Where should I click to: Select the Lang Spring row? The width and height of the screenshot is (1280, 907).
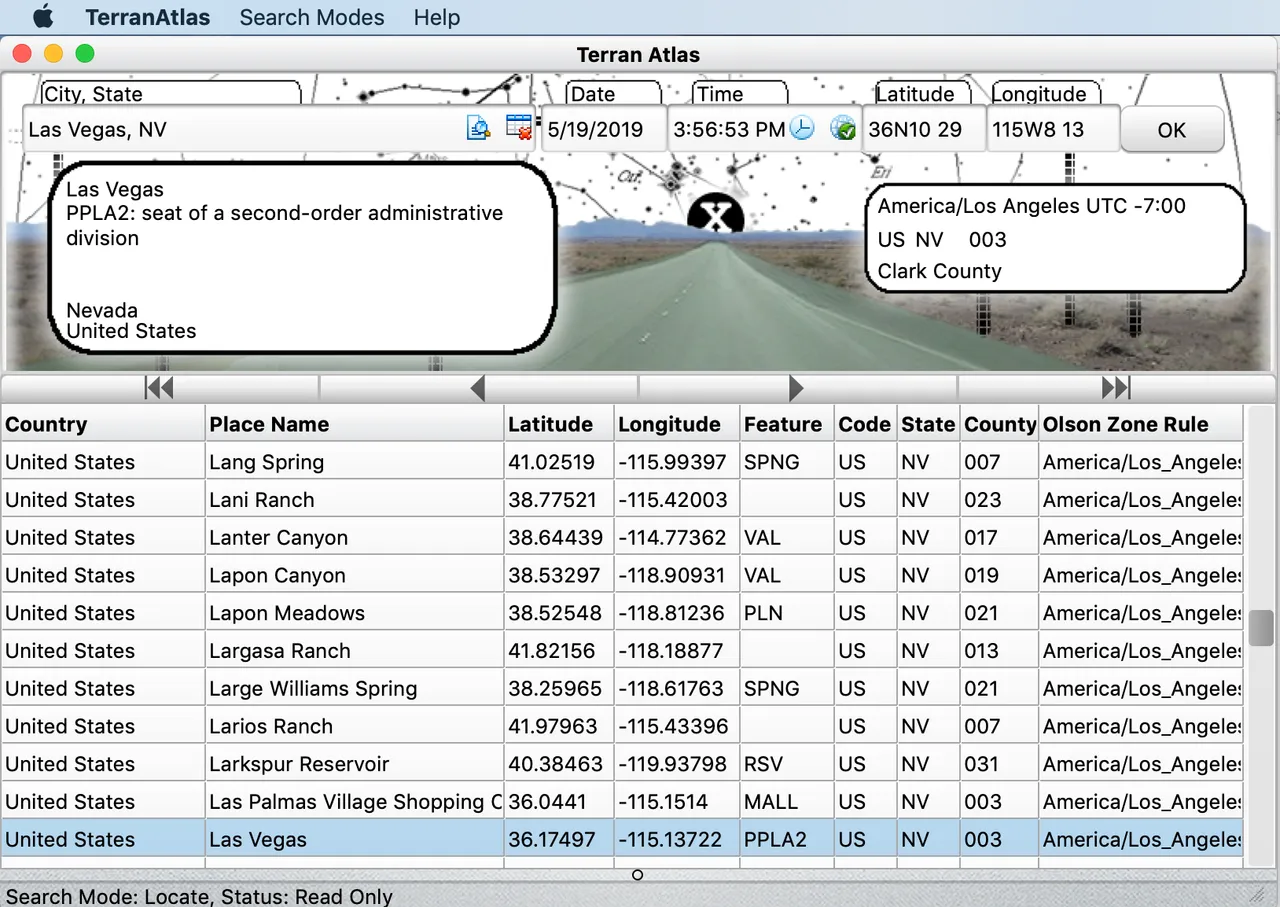[x=622, y=462]
